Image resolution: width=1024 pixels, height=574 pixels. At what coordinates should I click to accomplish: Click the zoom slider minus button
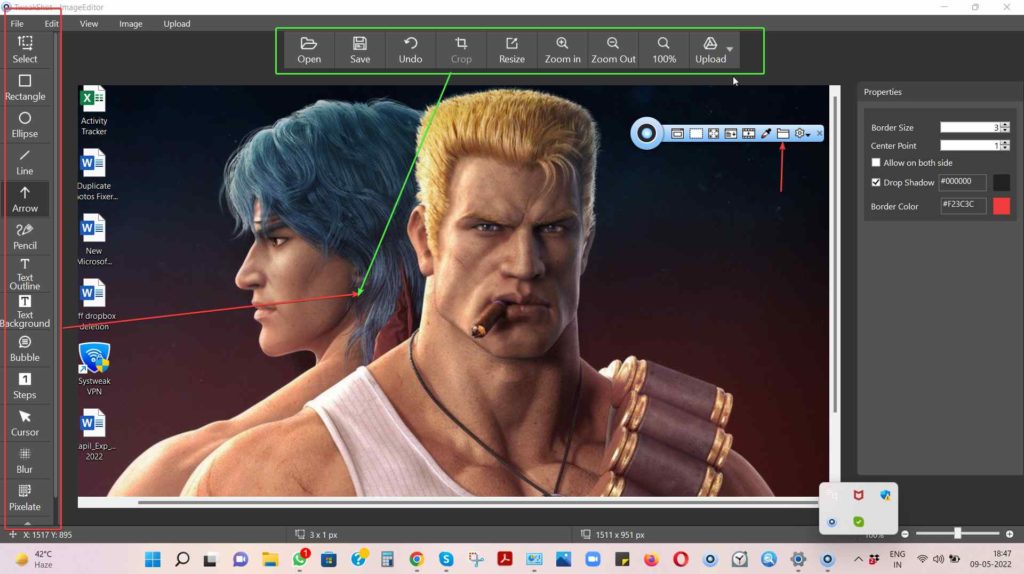point(904,534)
